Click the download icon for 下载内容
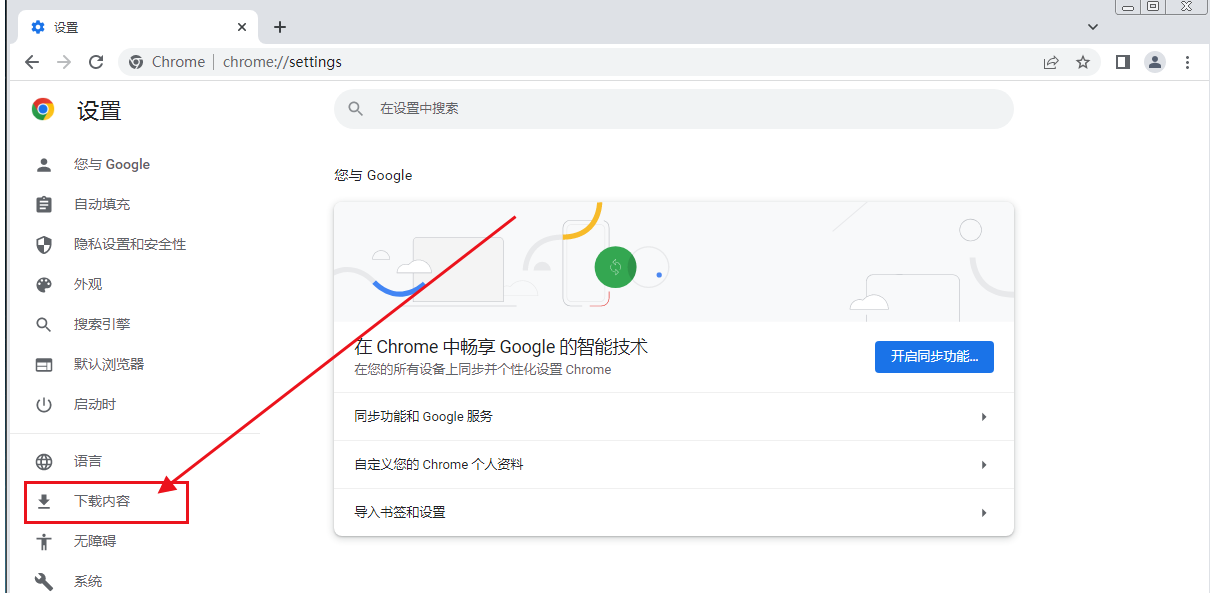1210x593 pixels. tap(43, 501)
